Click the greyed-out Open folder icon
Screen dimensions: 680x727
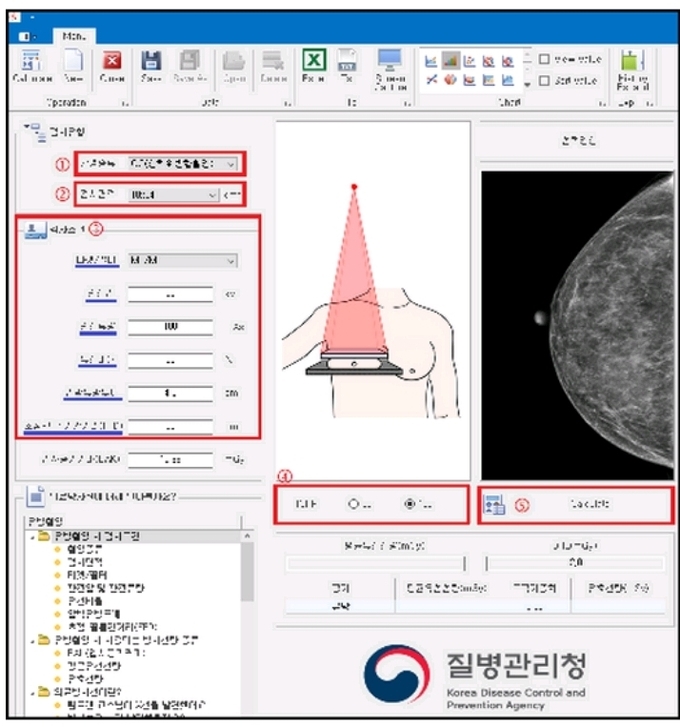tap(234, 61)
